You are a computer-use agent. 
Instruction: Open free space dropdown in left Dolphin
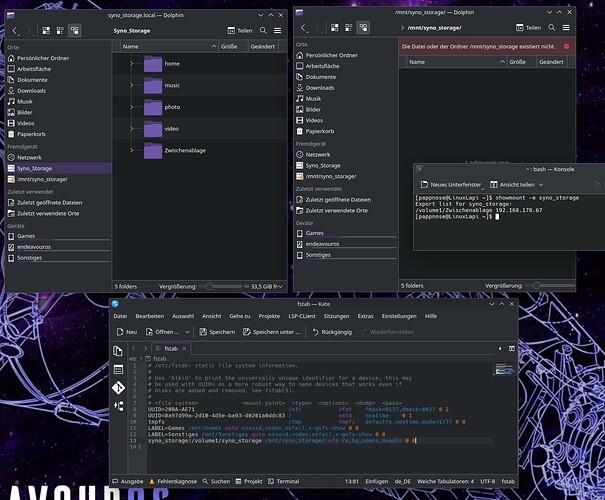pos(267,286)
